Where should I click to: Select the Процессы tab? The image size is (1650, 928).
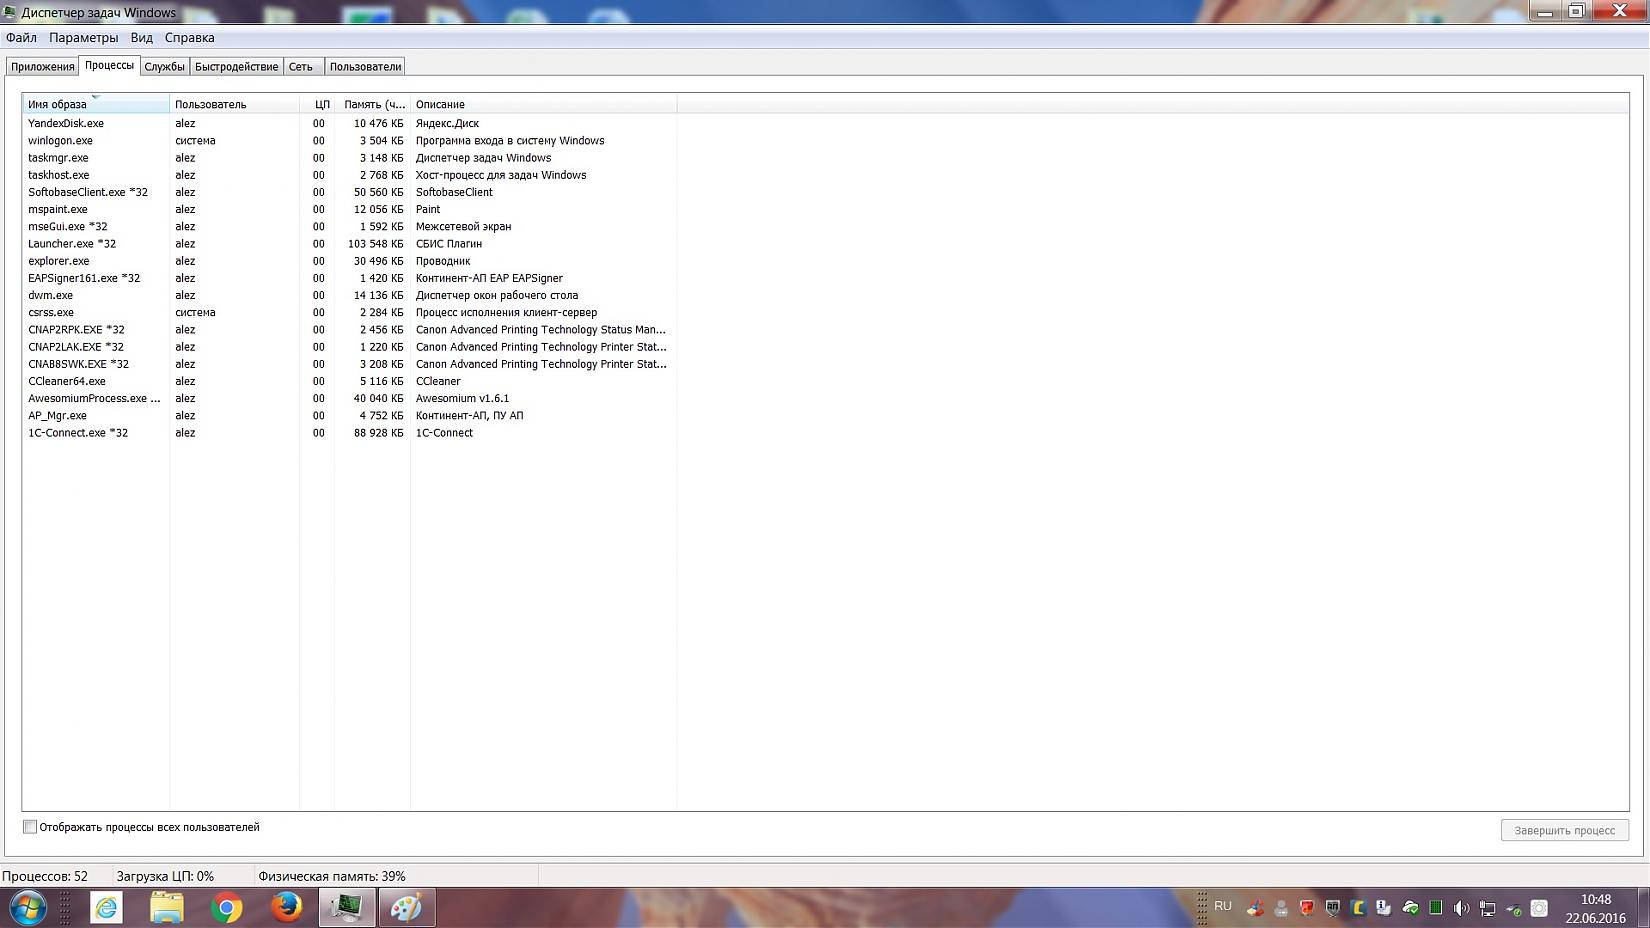tap(109, 65)
